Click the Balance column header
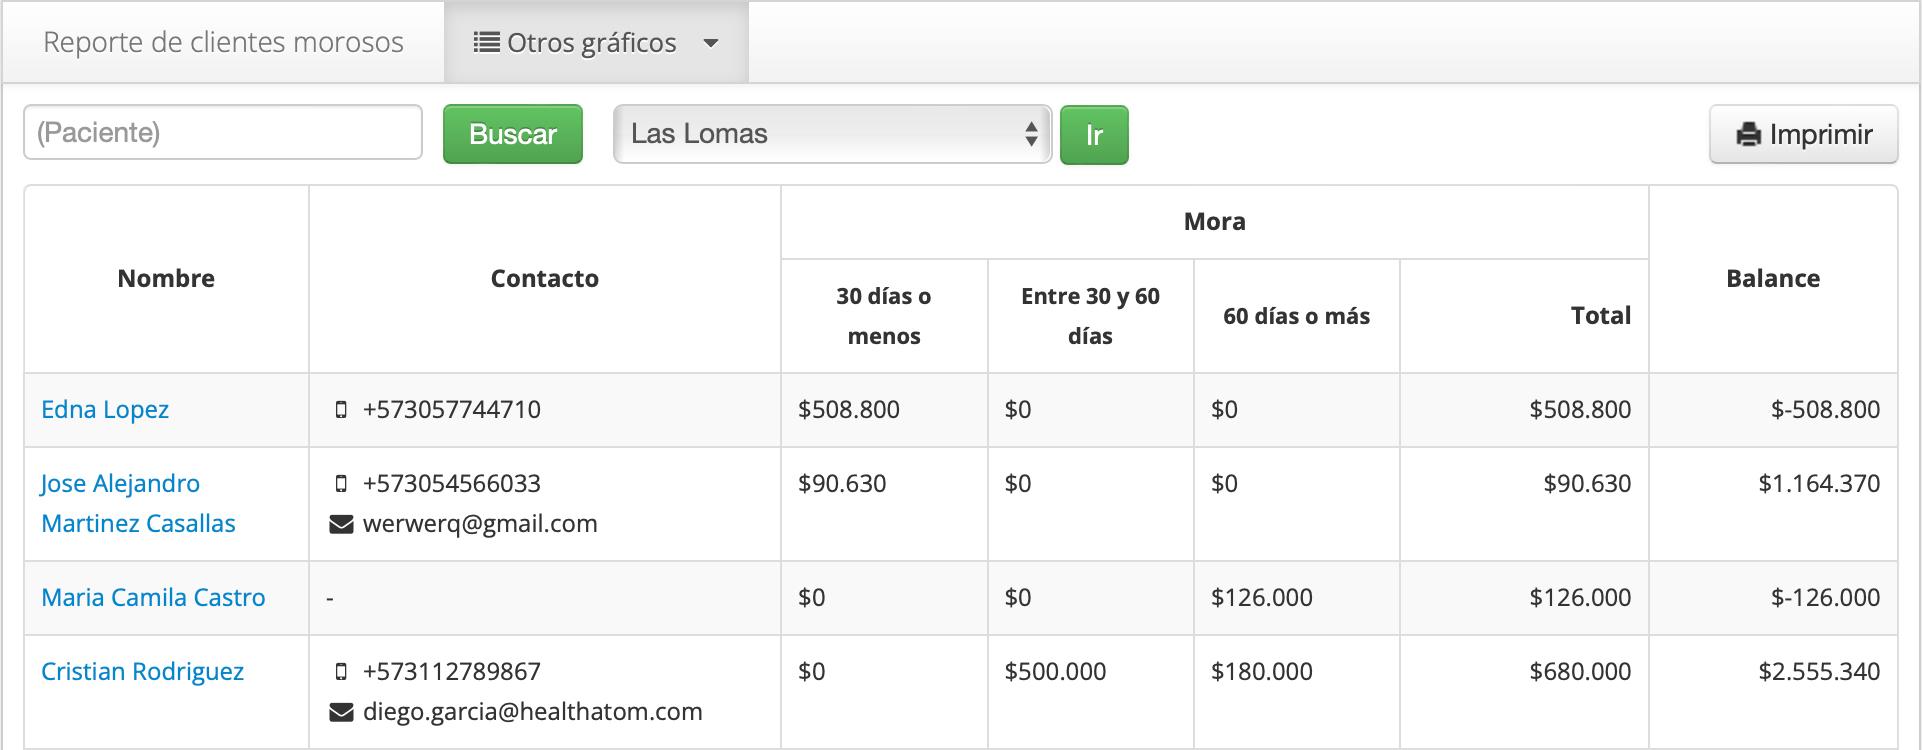 click(x=1773, y=279)
